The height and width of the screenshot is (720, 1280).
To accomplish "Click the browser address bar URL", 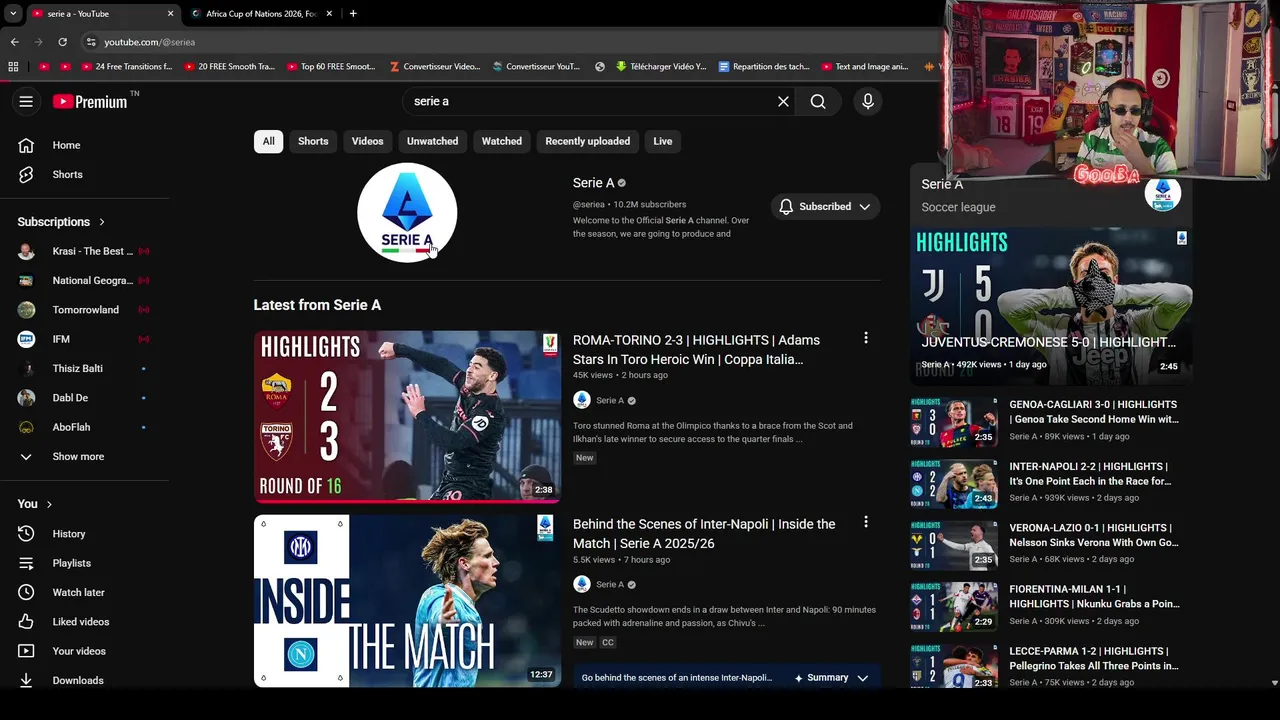I will (x=150, y=42).
